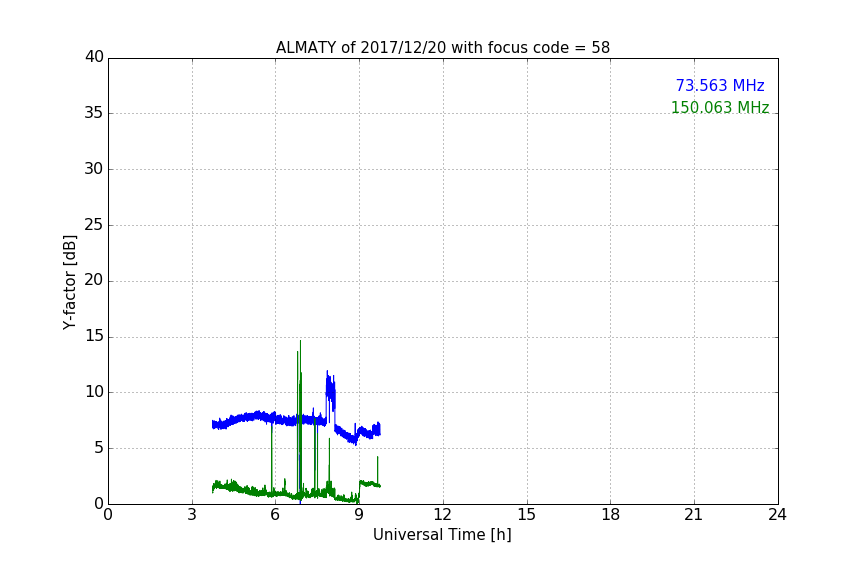Image resolution: width=864 pixels, height=576 pixels.
Task: Click x-axis tick label "24"
Action: pos(777,515)
